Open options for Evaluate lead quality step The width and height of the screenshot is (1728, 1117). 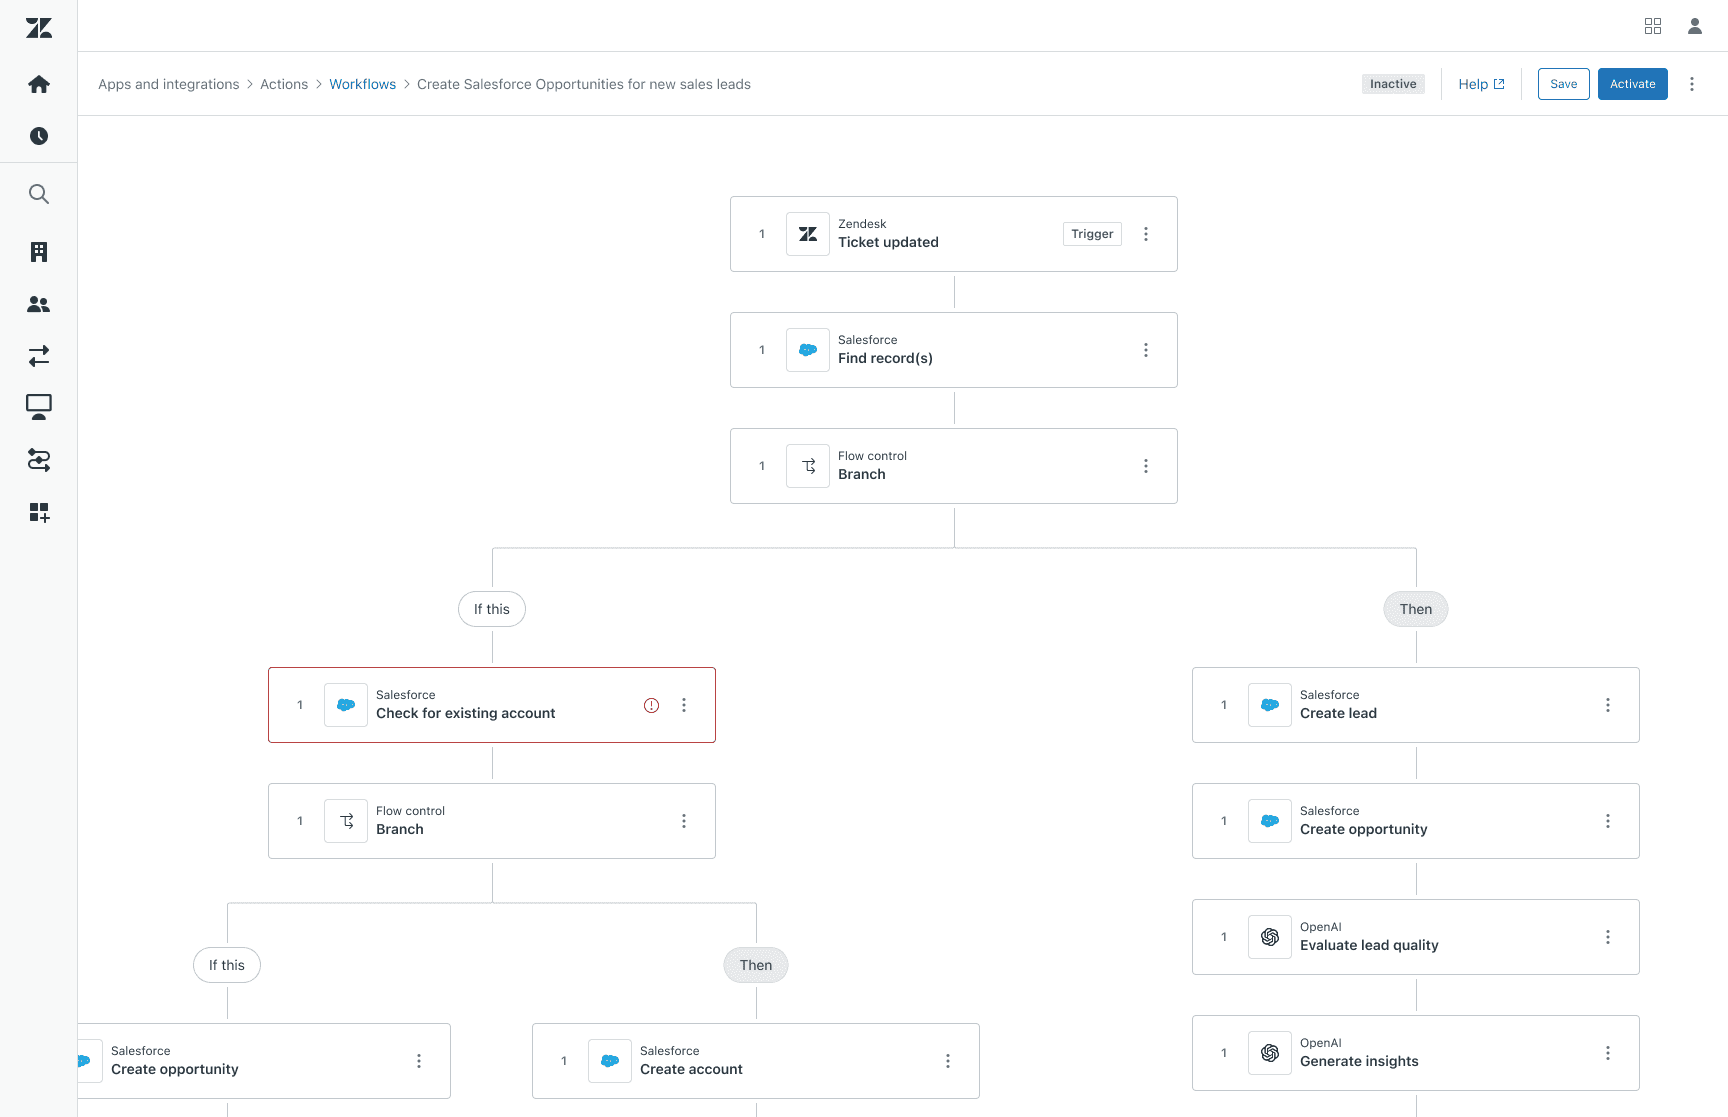coord(1608,937)
